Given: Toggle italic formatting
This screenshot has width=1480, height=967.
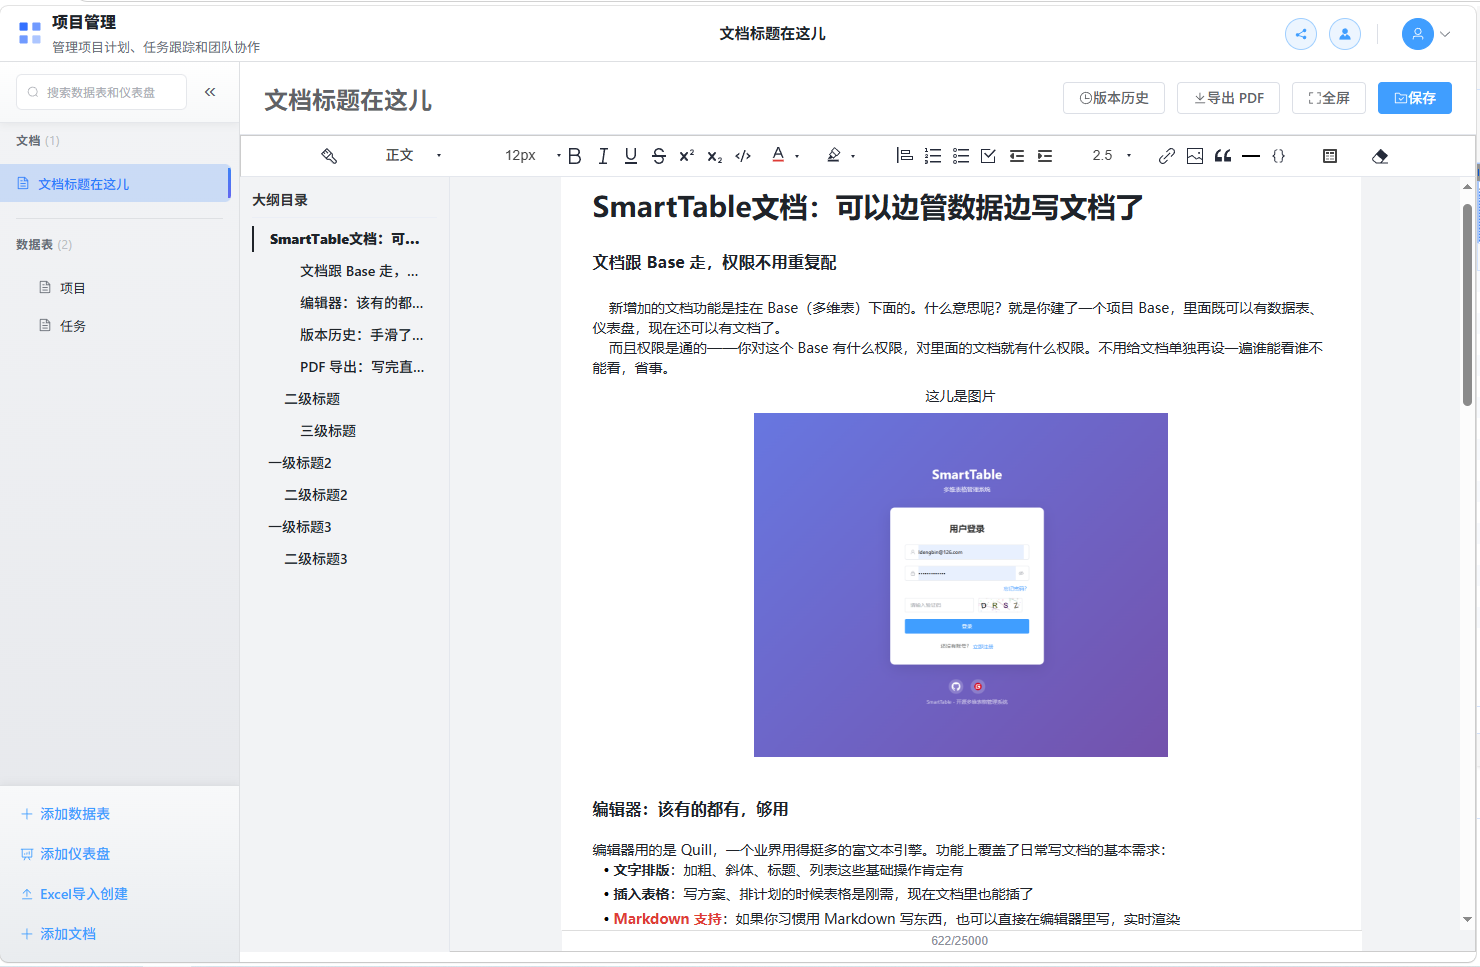Looking at the screenshot, I should click(x=603, y=156).
